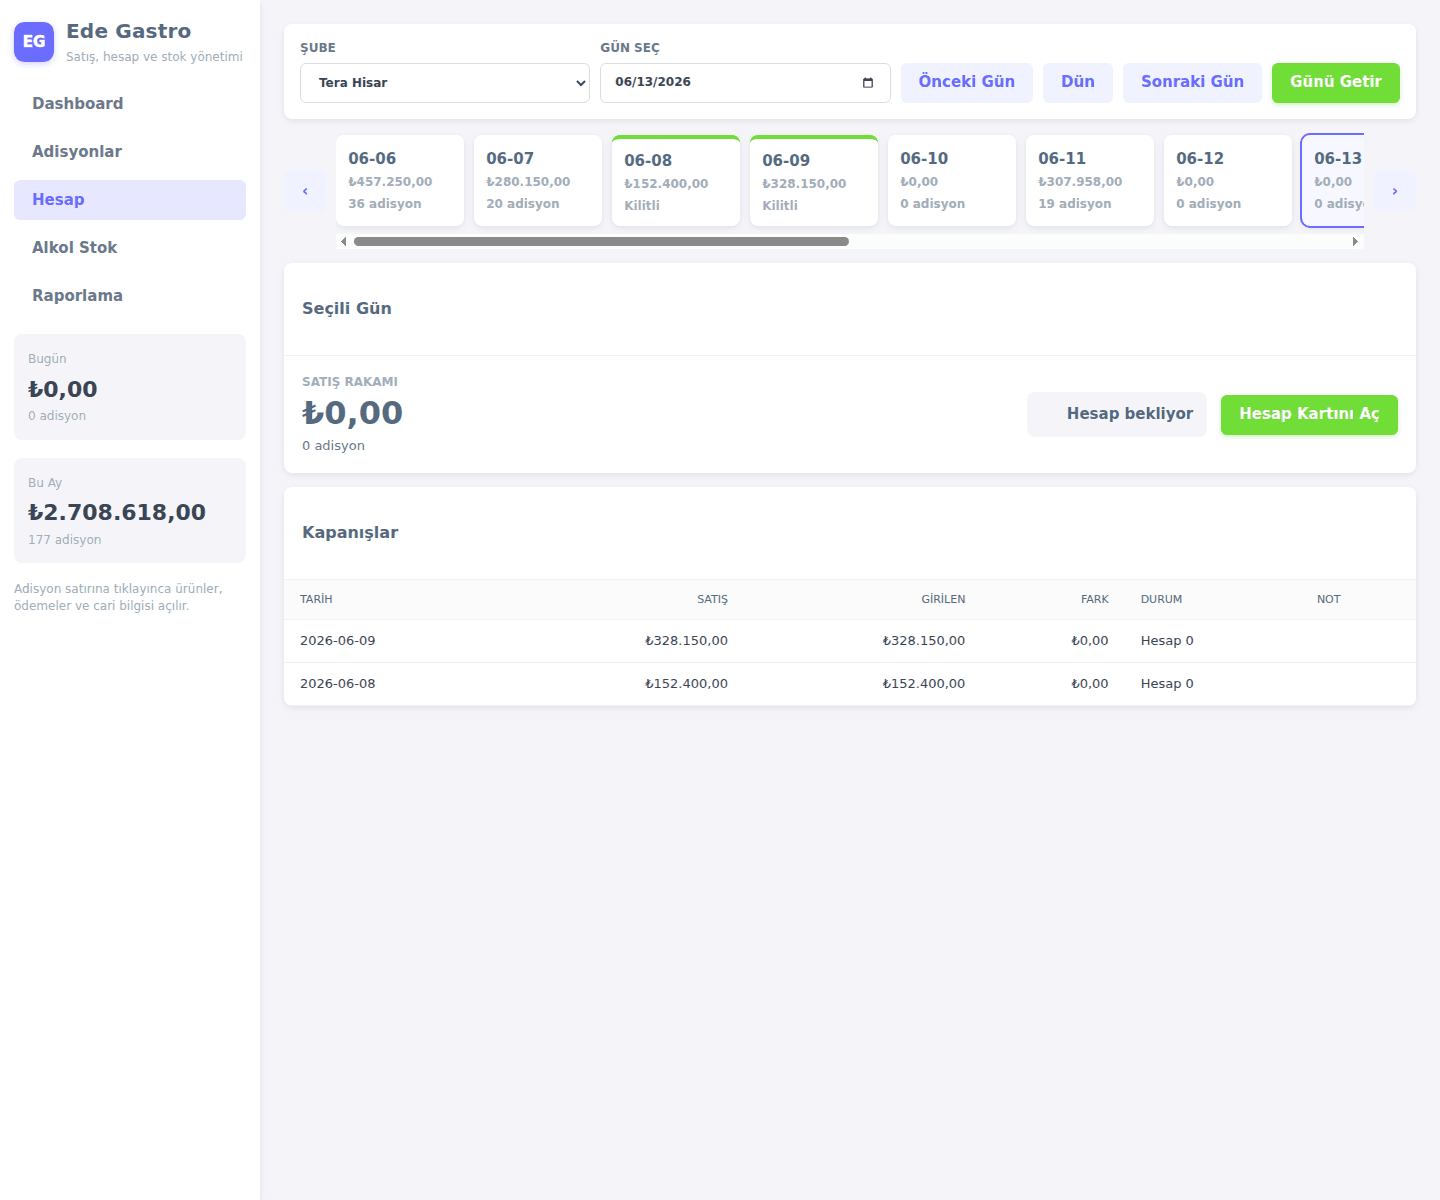Click the day strip horizontal scrollbar thumb
The image size is (1440, 1200).
[601, 241]
